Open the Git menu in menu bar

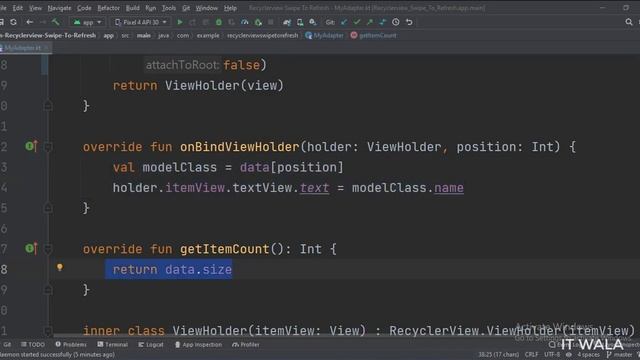[186, 8]
